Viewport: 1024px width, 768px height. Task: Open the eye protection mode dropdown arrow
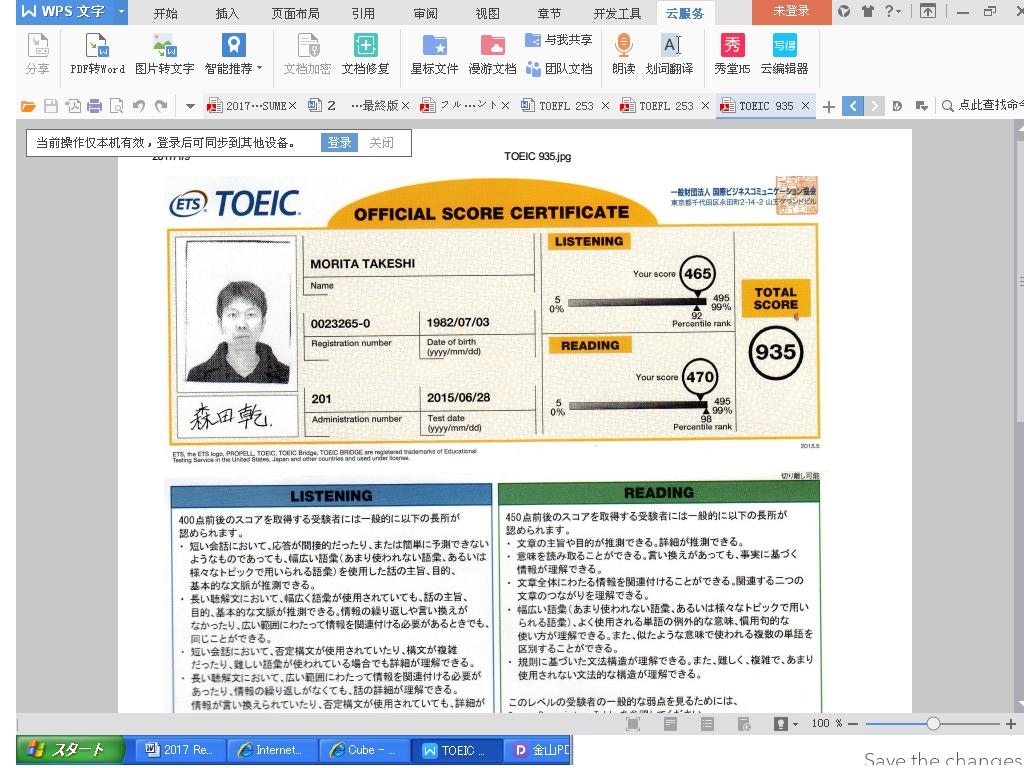(x=795, y=724)
